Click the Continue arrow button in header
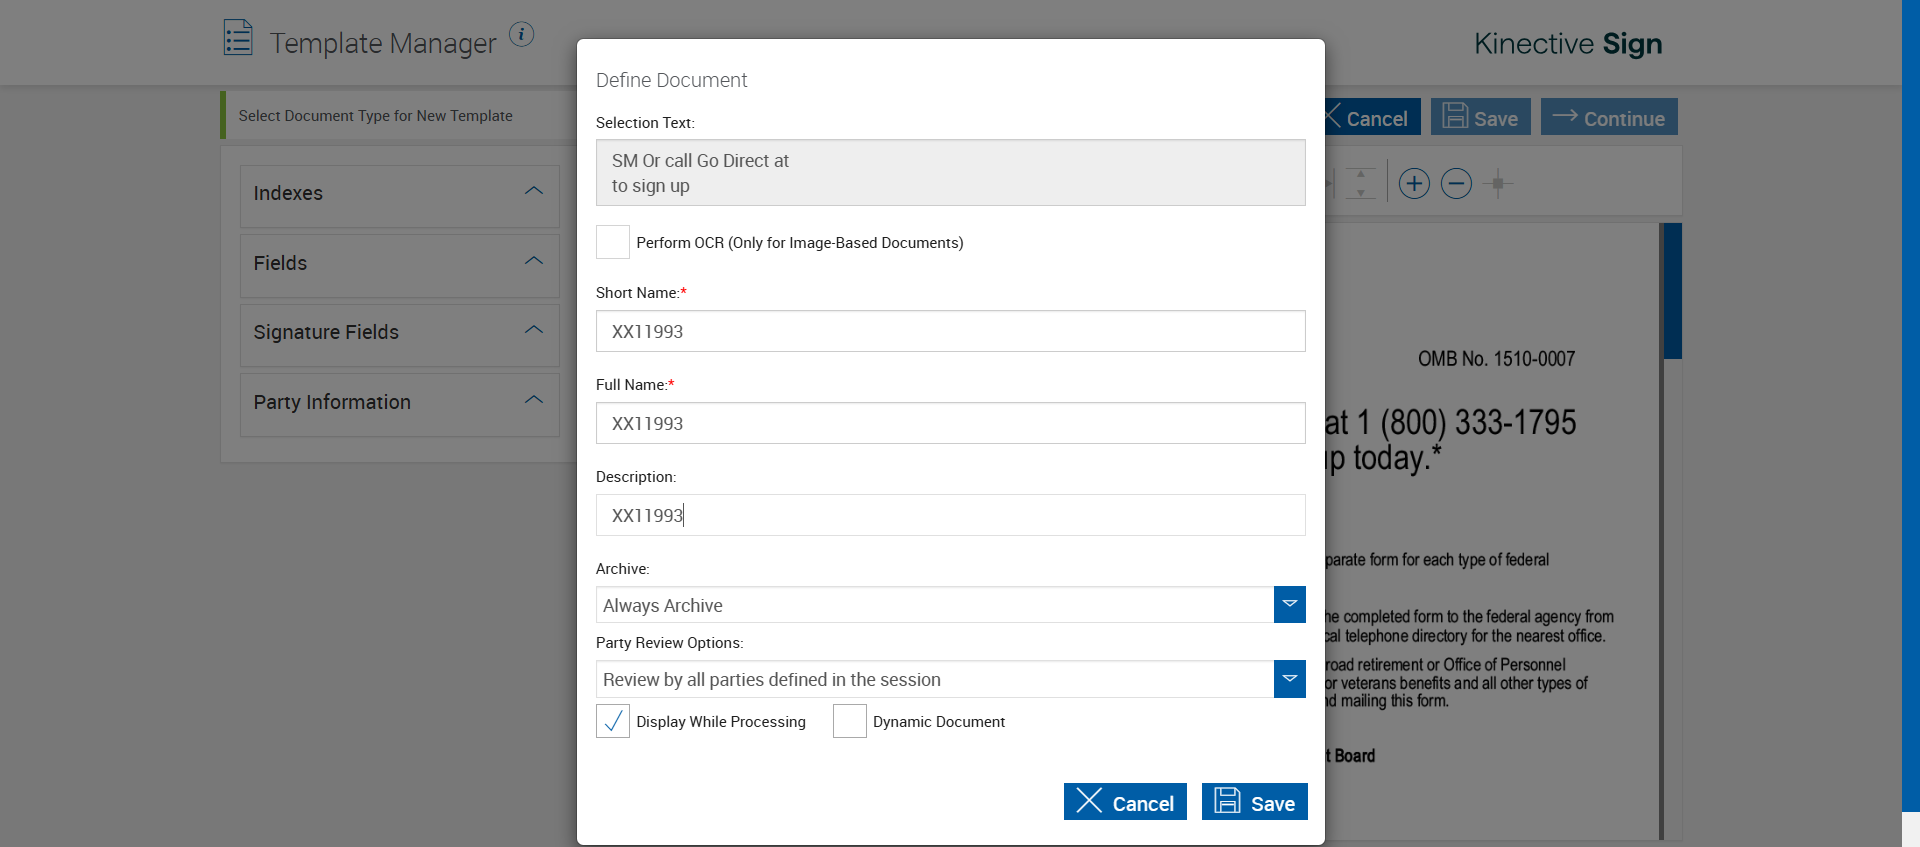This screenshot has height=847, width=1920. pyautogui.click(x=1608, y=117)
